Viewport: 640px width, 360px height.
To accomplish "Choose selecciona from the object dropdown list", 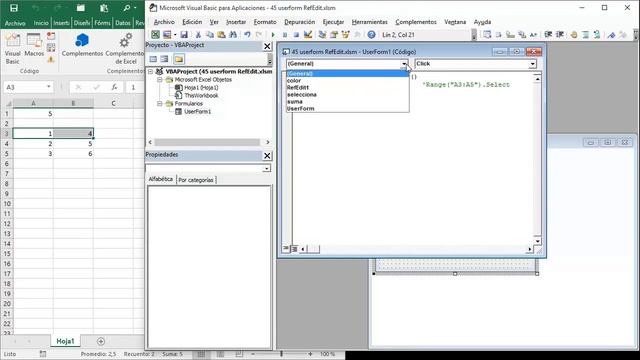I will click(302, 94).
